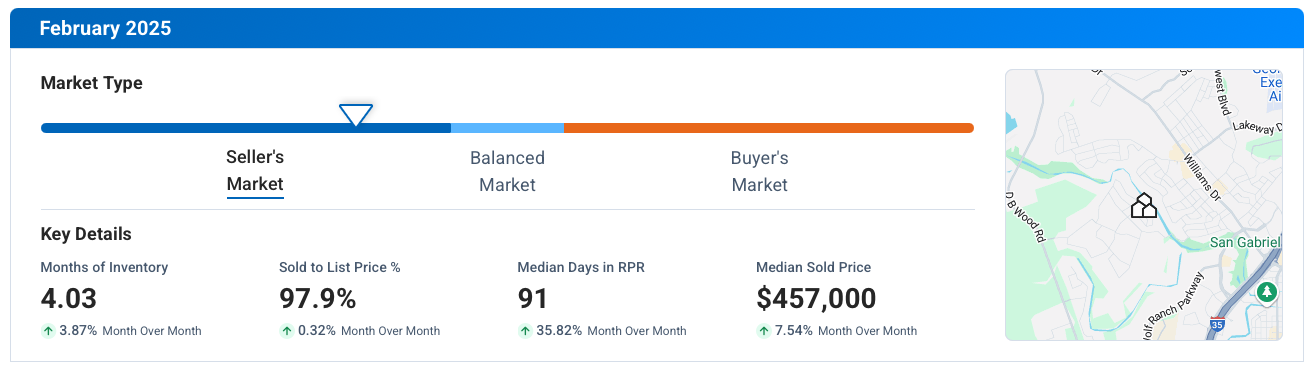
Task: Click up arrow beside 35.82% Month Over Month
Action: [x=524, y=331]
